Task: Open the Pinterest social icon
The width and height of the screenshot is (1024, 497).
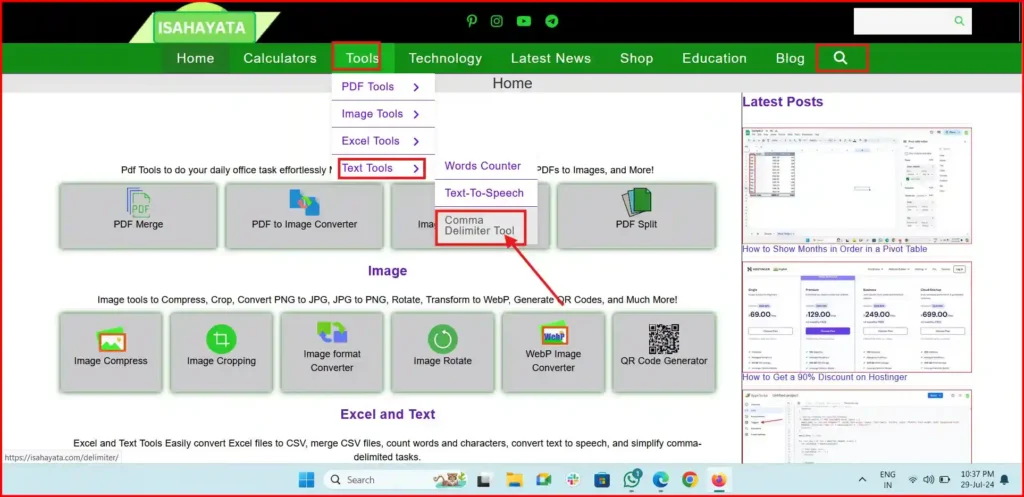Action: click(x=472, y=21)
